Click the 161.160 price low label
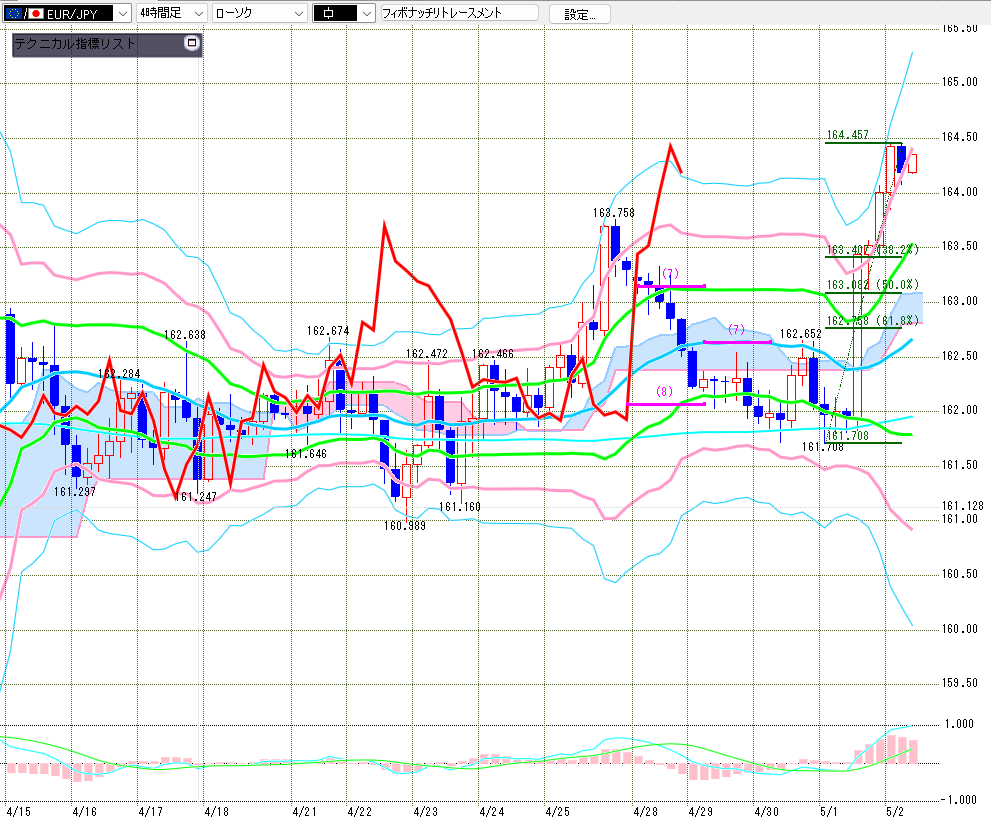The width and height of the screenshot is (991, 819). 459,507
